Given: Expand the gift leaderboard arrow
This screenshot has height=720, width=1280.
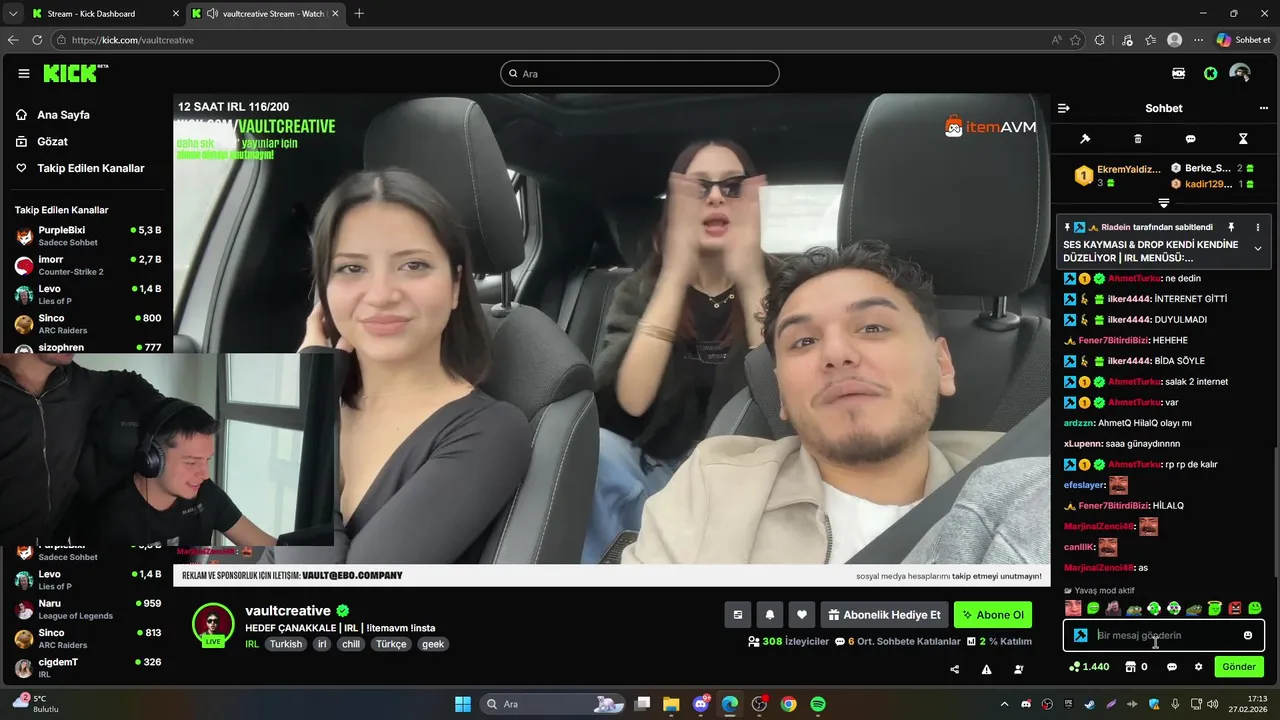Looking at the screenshot, I should pyautogui.click(x=1163, y=203).
